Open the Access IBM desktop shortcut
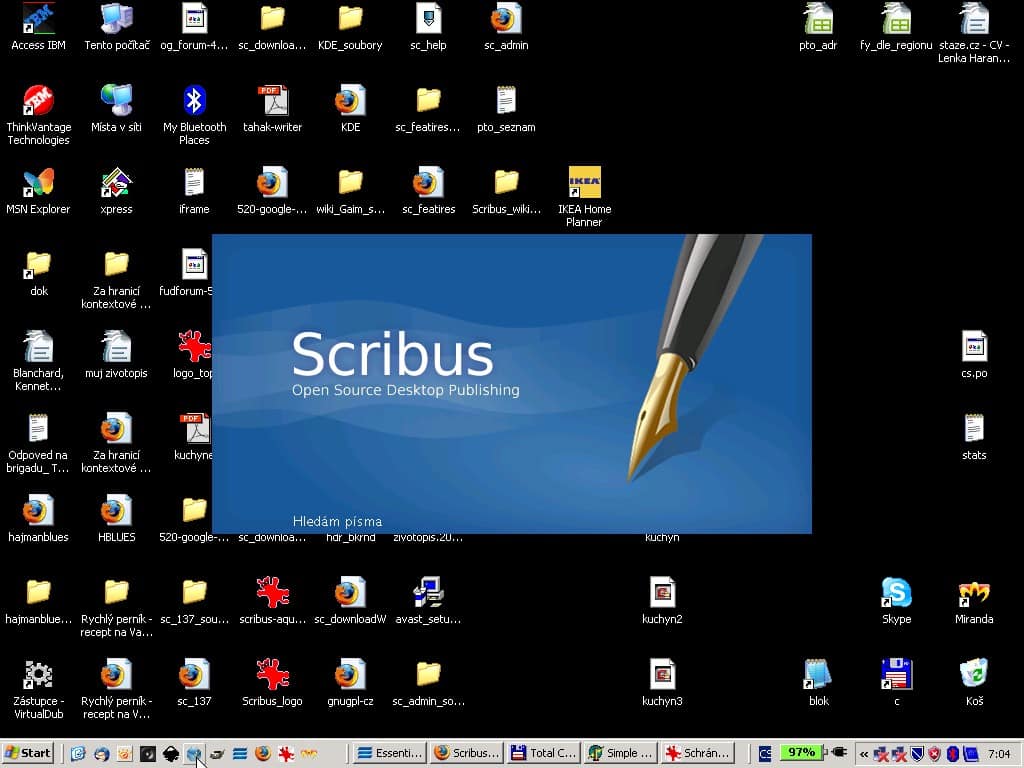Screen dimensions: 1024x768 [x=39, y=26]
